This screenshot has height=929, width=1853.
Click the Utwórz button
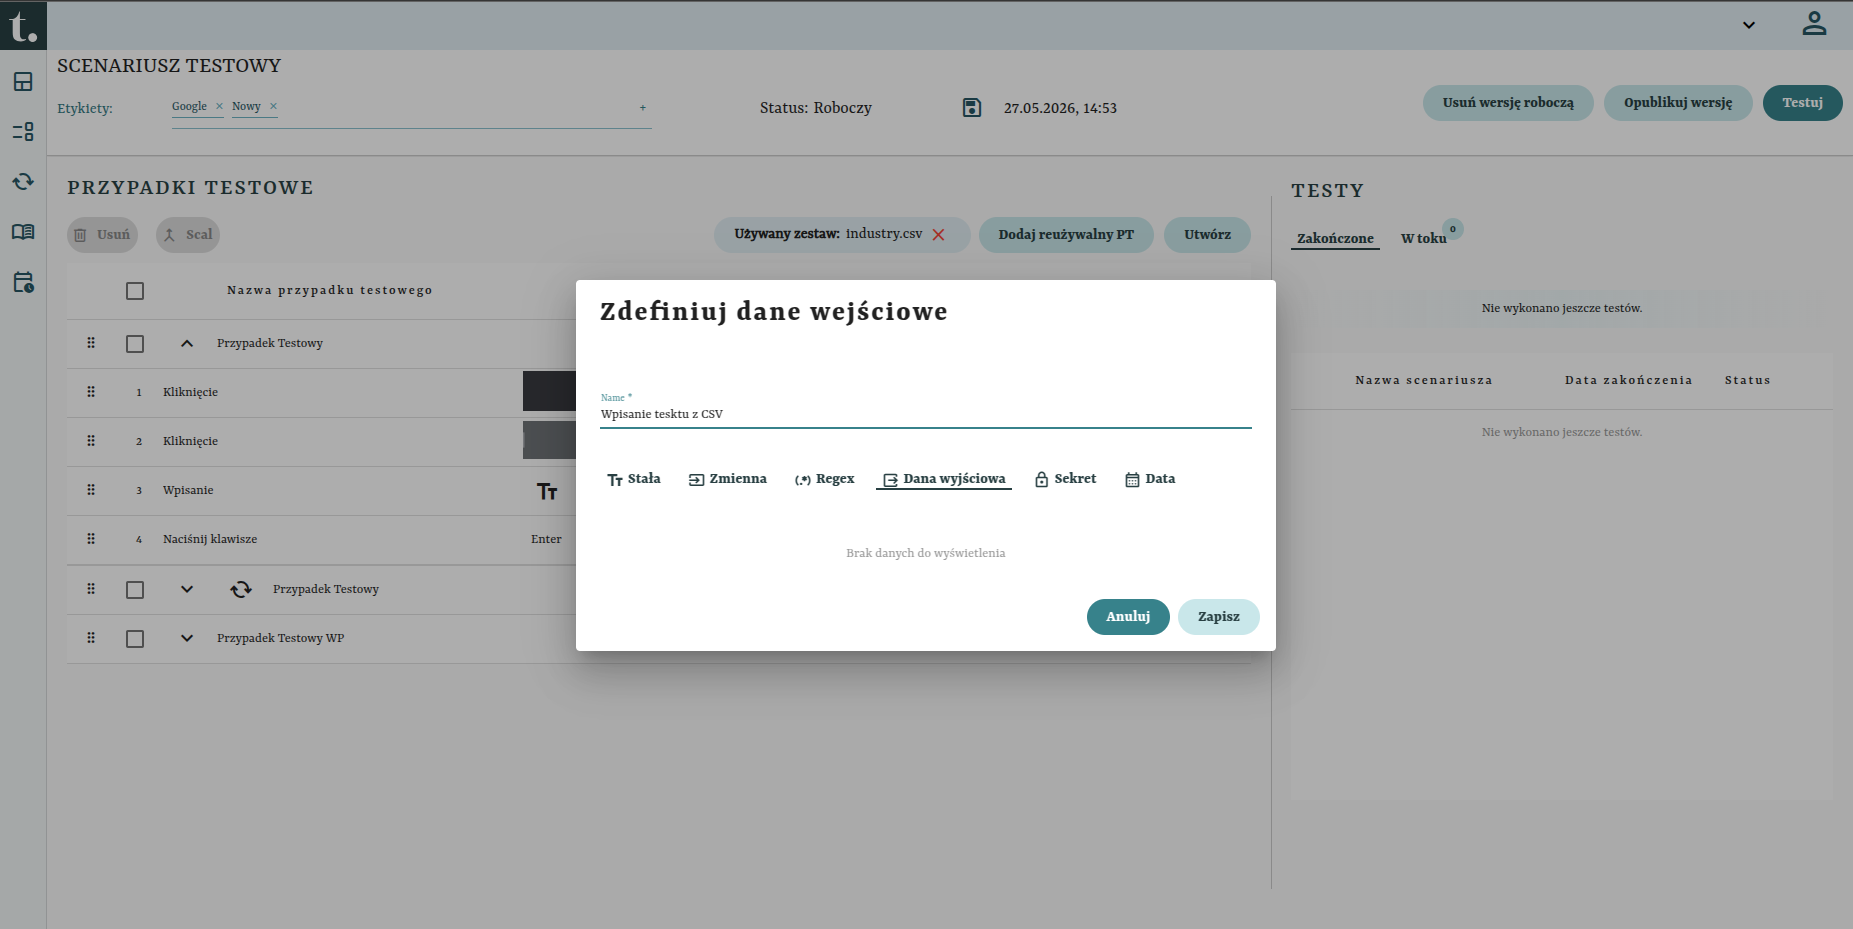click(1207, 235)
